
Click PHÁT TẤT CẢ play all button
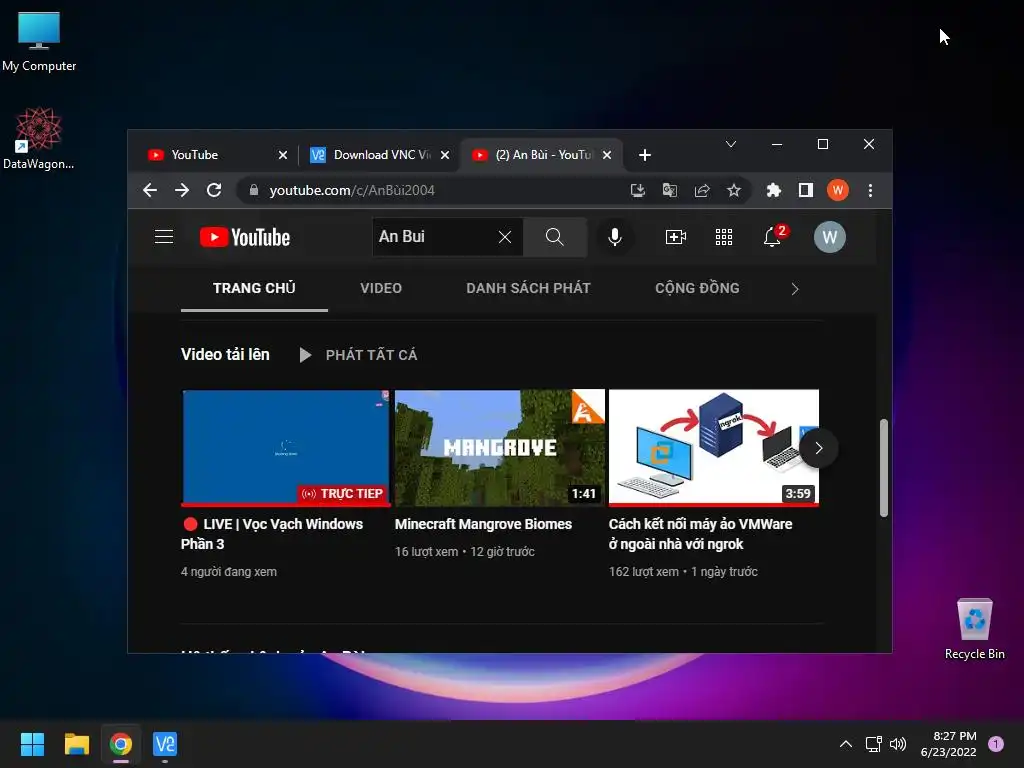(x=358, y=355)
